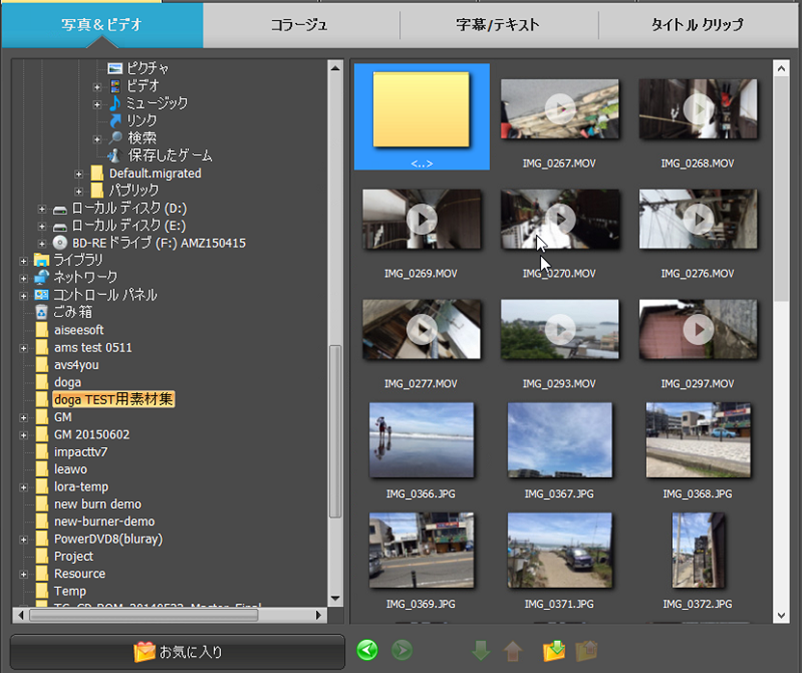Screen dimensions: 802x673
Task: Open the ミュージック music note item
Action: pyautogui.click(x=151, y=103)
